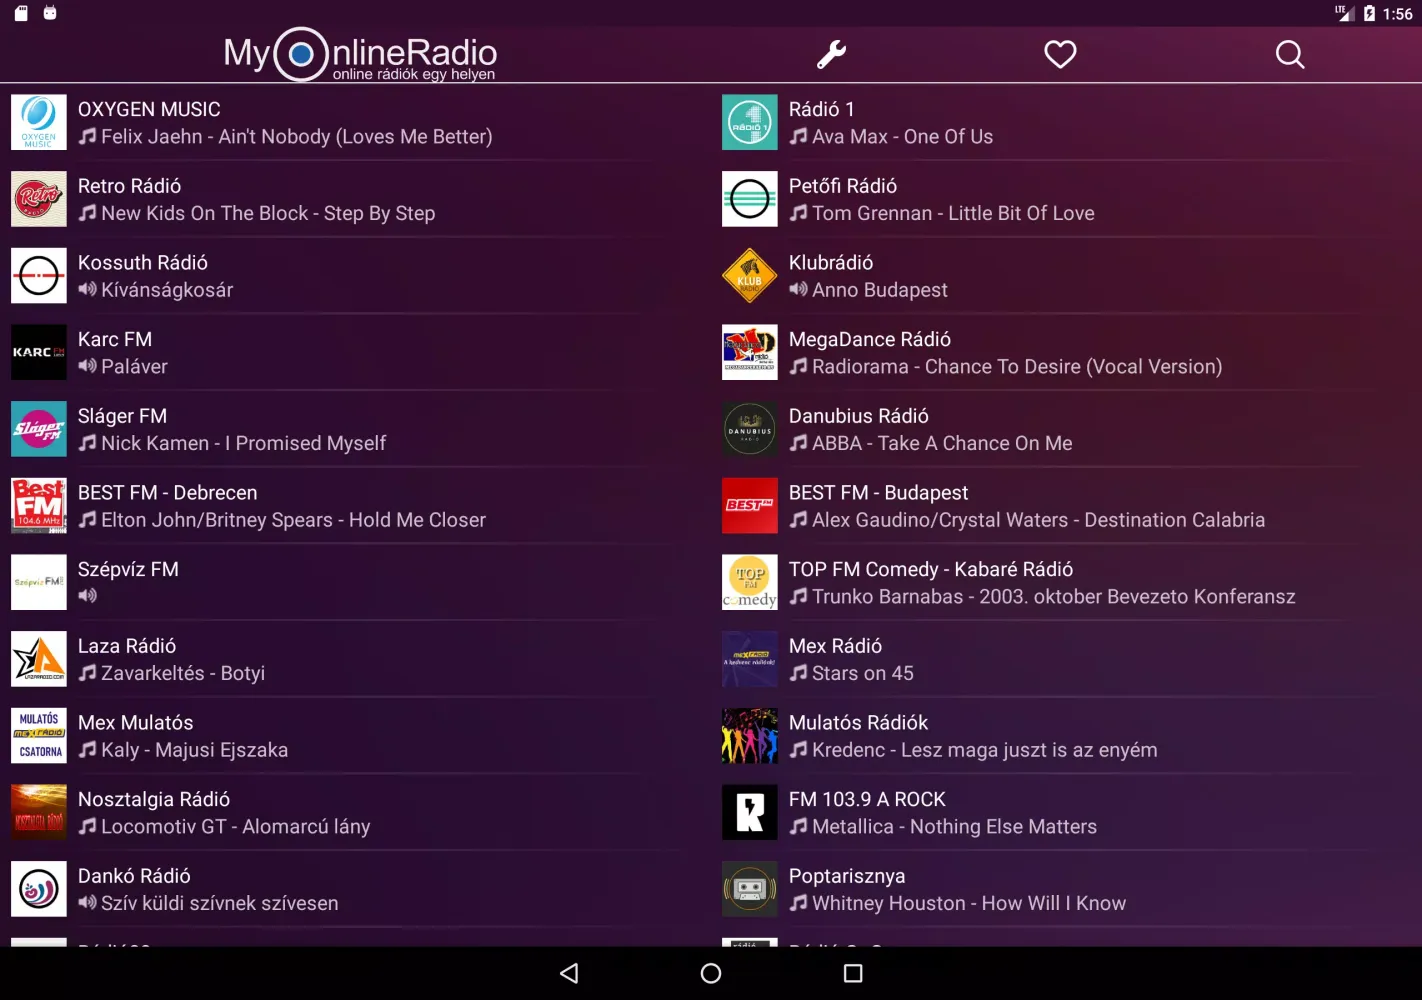Viewport: 1422px width, 1000px height.
Task: Tap the Karc FM station logo
Action: point(39,352)
